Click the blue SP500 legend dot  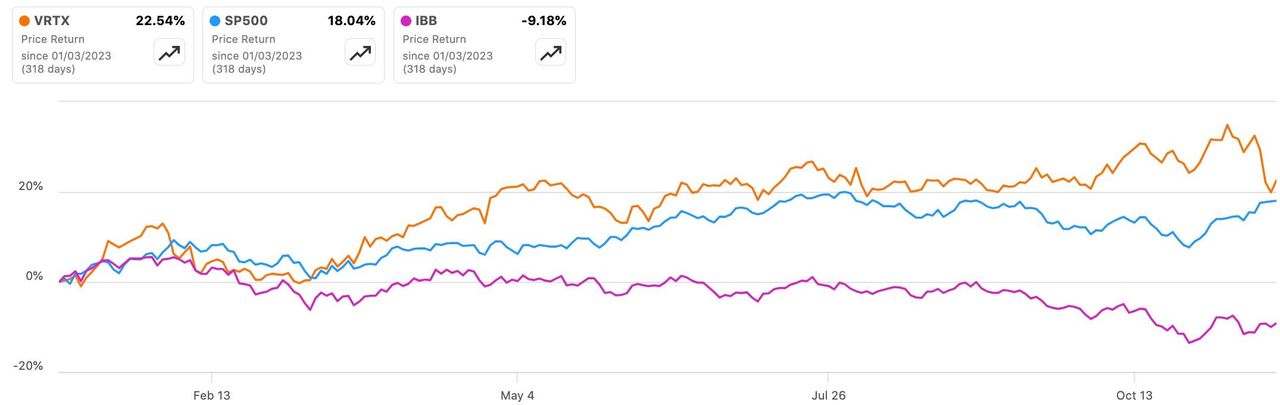pos(216,21)
